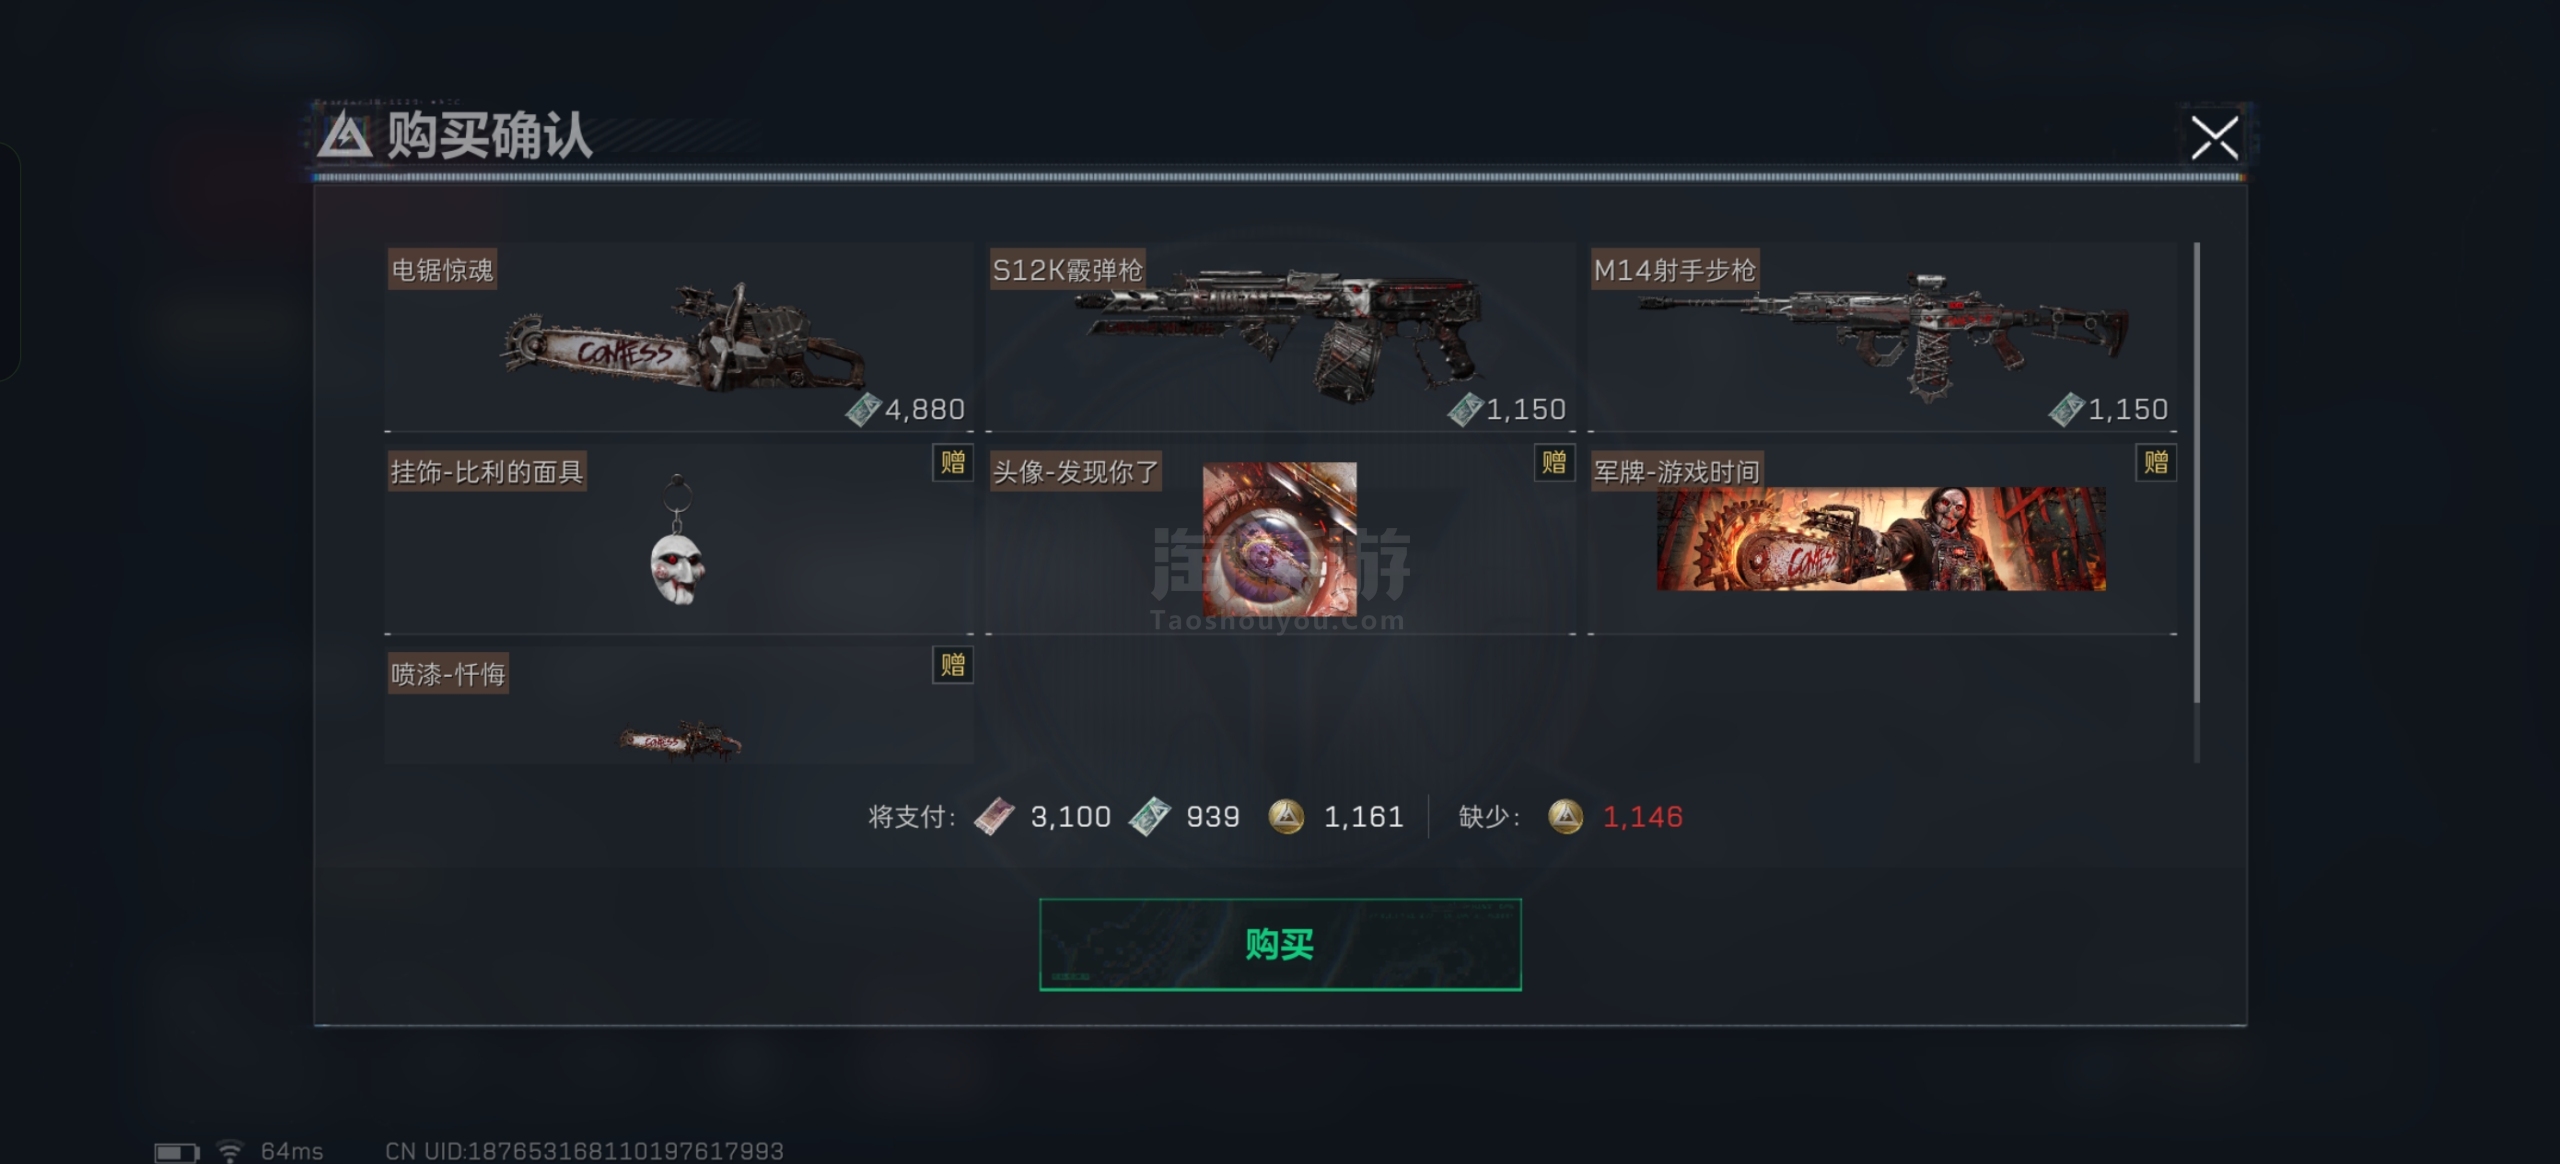Click the 赠 gift badge on 游戏时间
This screenshot has height=1164, width=2560.
[2156, 463]
